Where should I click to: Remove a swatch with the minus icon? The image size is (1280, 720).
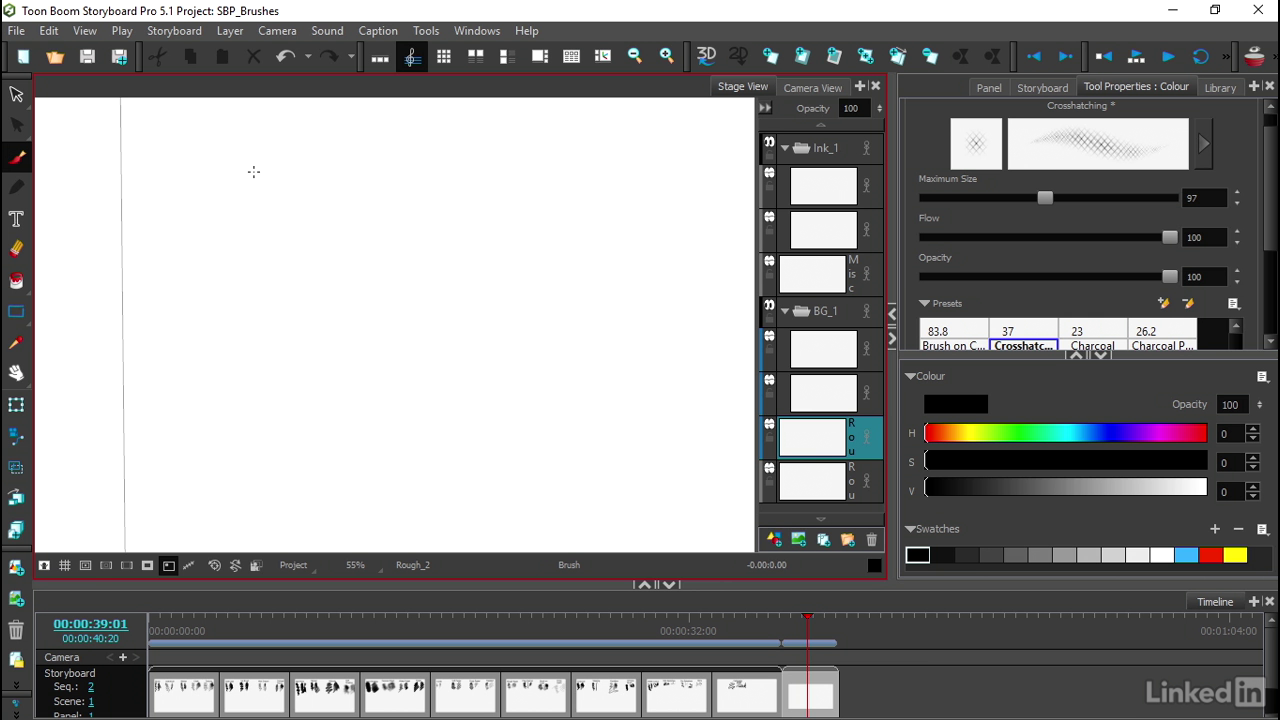coord(1239,529)
